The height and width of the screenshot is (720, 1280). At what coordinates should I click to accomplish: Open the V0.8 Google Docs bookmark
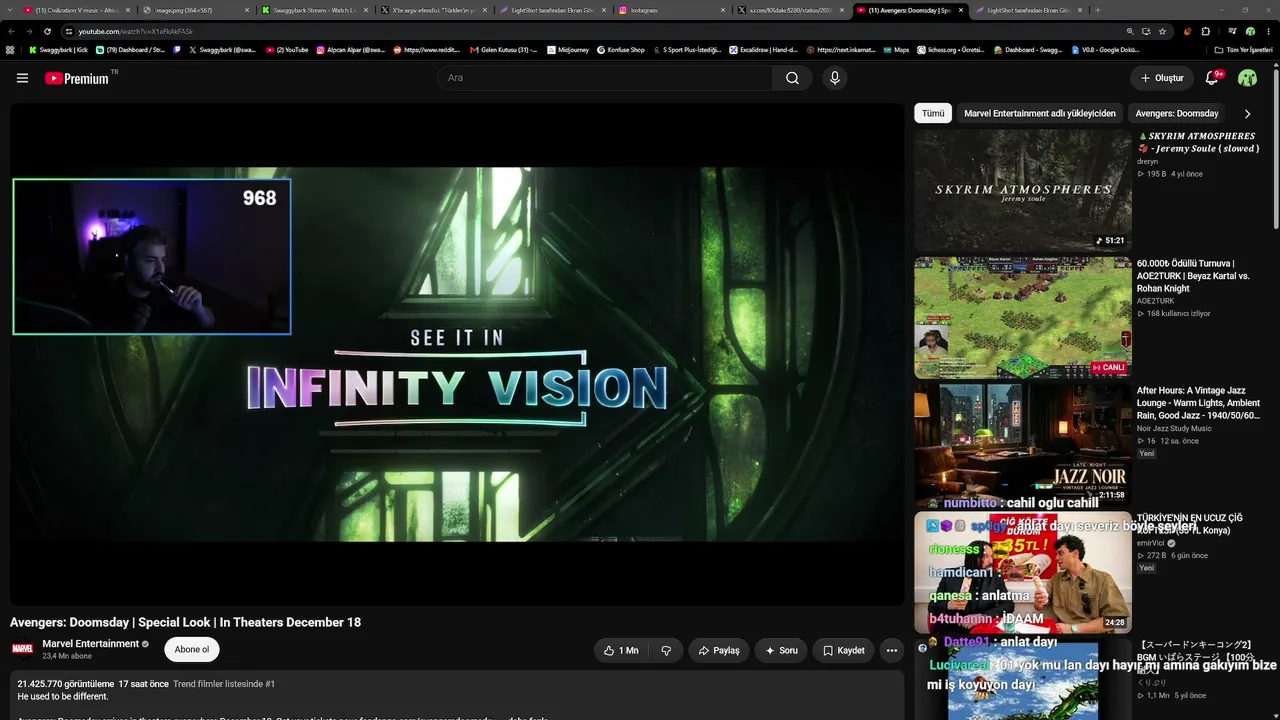point(1105,49)
